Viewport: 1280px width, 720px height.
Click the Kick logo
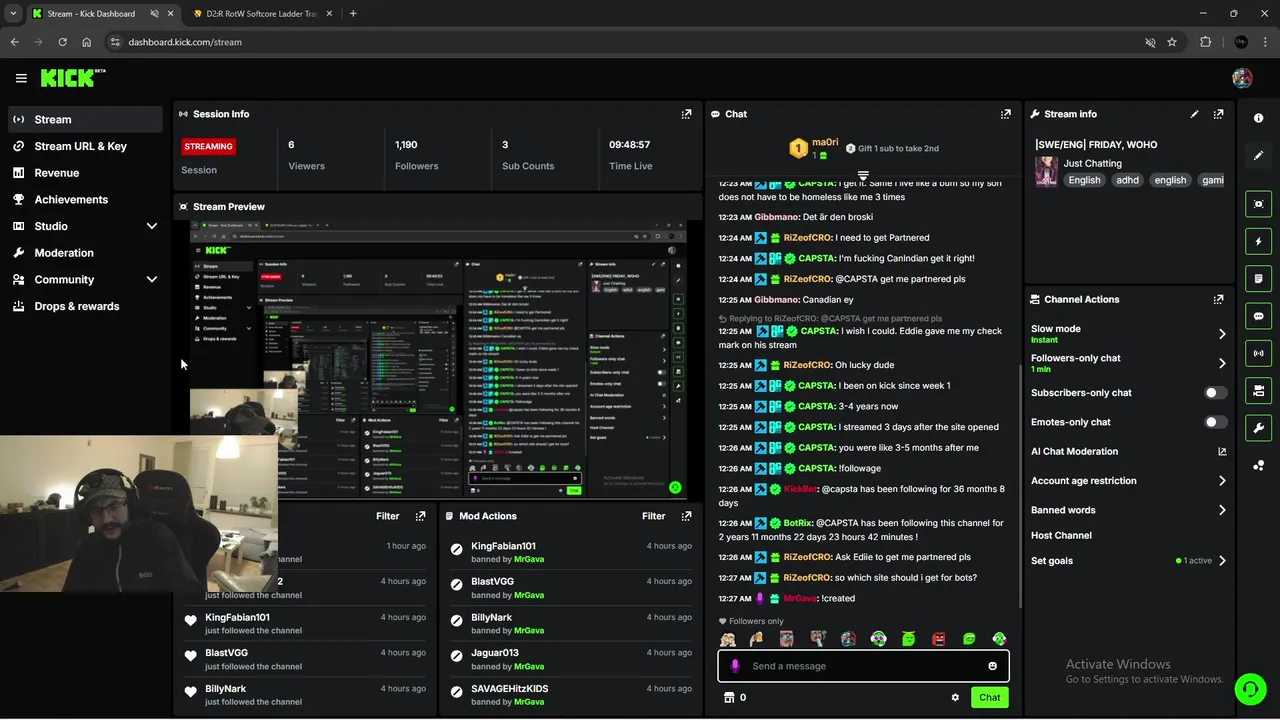[x=73, y=78]
